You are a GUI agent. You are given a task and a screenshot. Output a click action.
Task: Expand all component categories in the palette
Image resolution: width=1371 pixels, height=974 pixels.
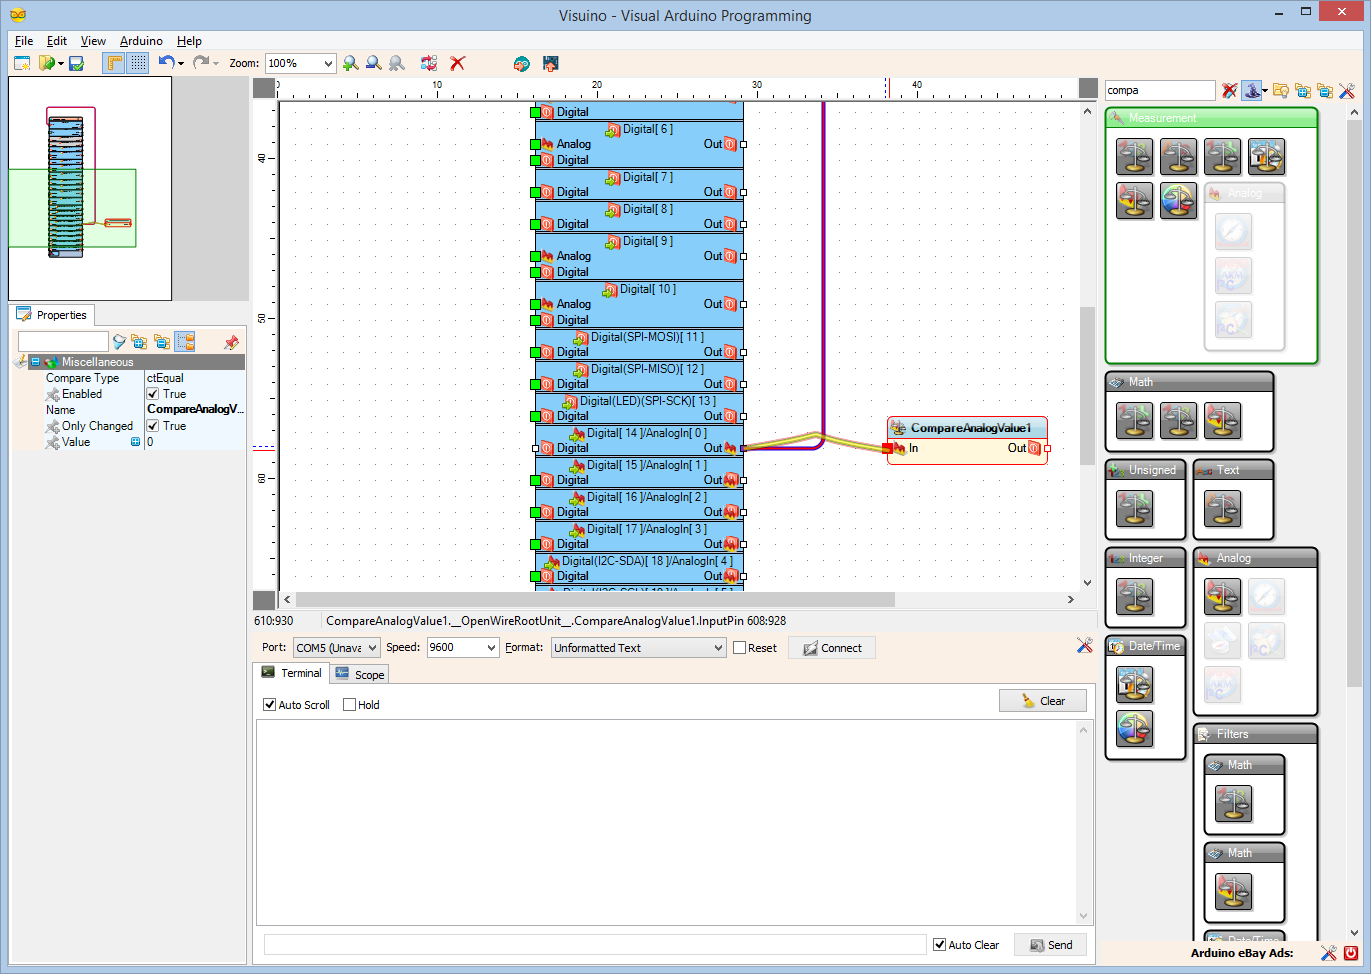[1303, 90]
